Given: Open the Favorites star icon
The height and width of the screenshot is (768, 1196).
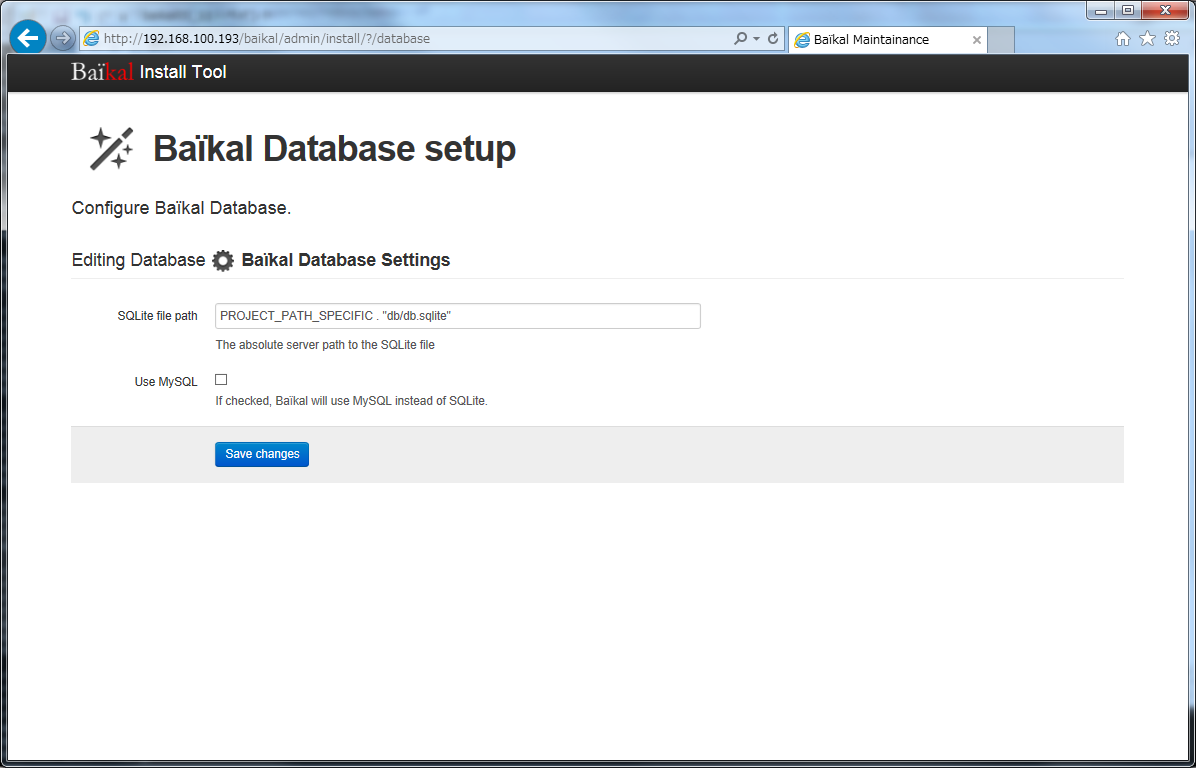Looking at the screenshot, I should click(1147, 39).
